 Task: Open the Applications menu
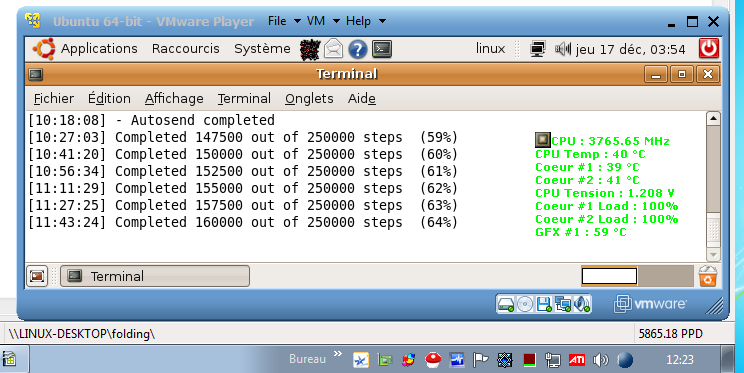[x=99, y=48]
